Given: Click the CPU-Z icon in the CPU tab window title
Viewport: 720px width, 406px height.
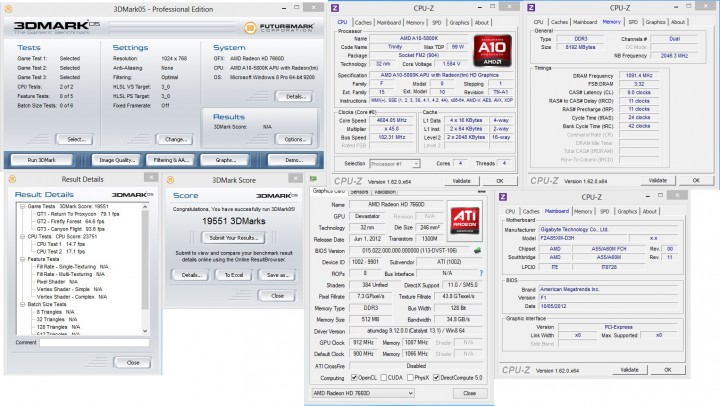Looking at the screenshot, I should pyautogui.click(x=335, y=8).
